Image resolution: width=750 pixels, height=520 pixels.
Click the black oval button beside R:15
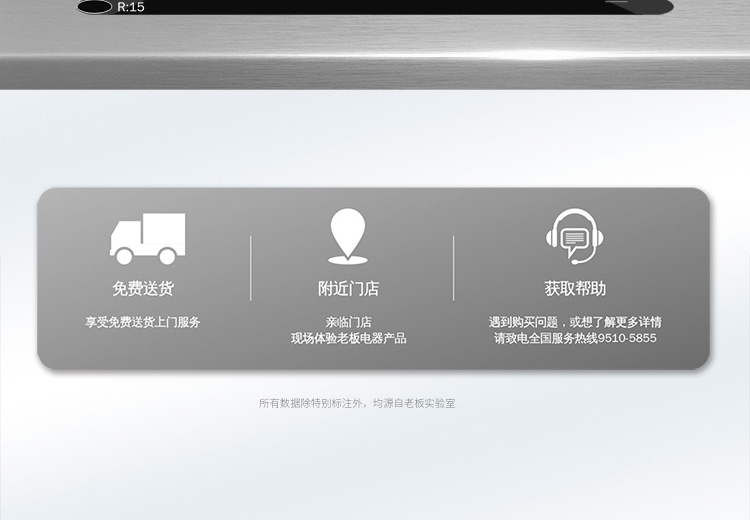tap(94, 7)
